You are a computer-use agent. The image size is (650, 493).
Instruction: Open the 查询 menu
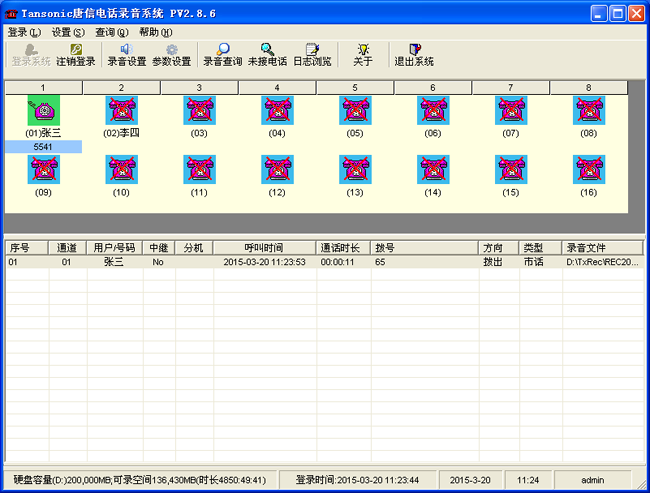(111, 32)
